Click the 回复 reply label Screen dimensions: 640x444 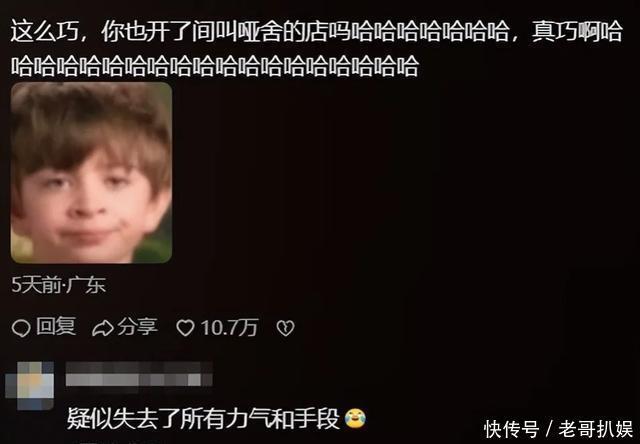[x=56, y=327]
